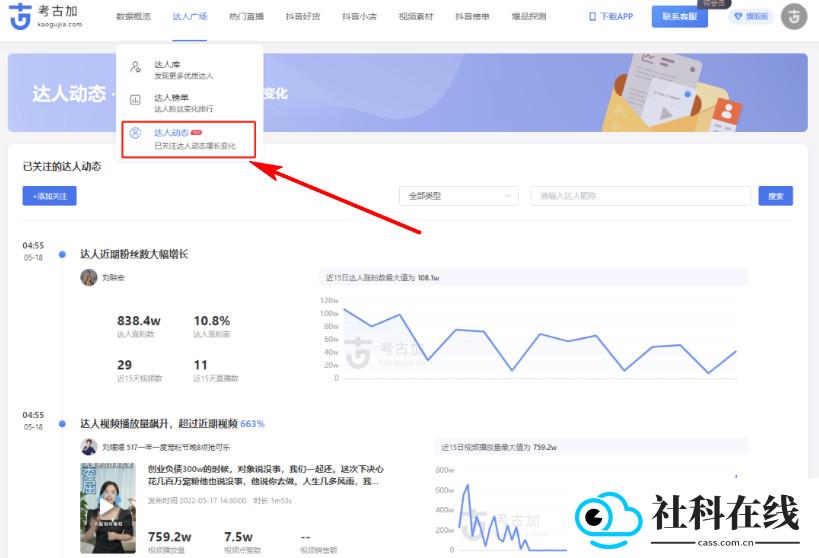
Task: Click the 旗舰版 diamond badge
Action: 751,17
